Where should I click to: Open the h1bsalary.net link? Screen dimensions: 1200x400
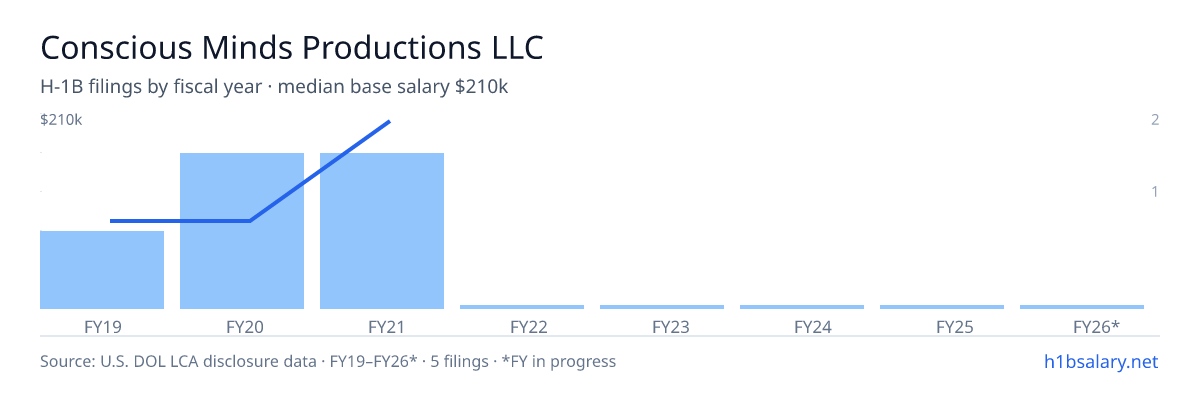[x=1100, y=361]
